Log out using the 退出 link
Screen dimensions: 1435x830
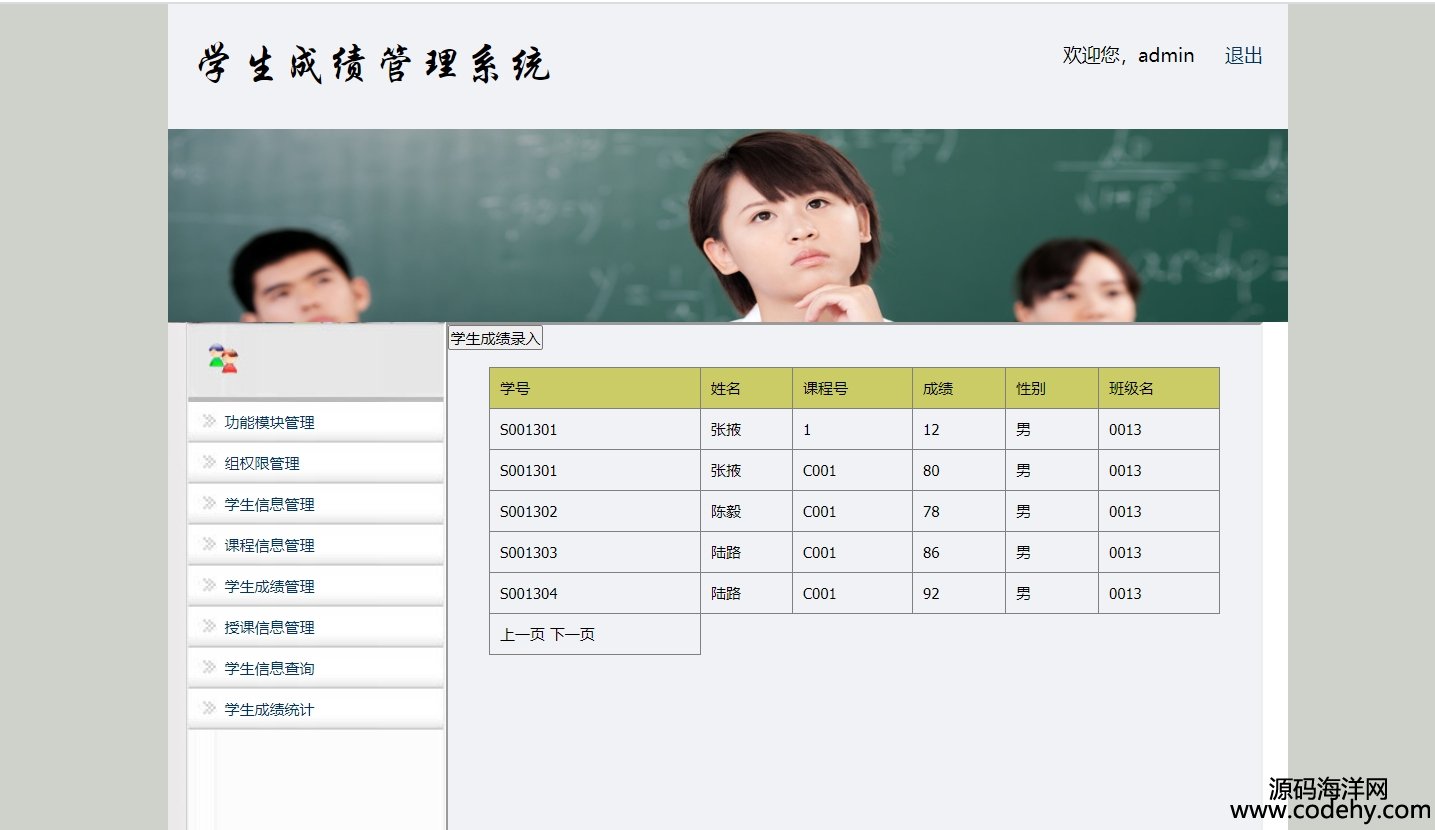click(1243, 56)
